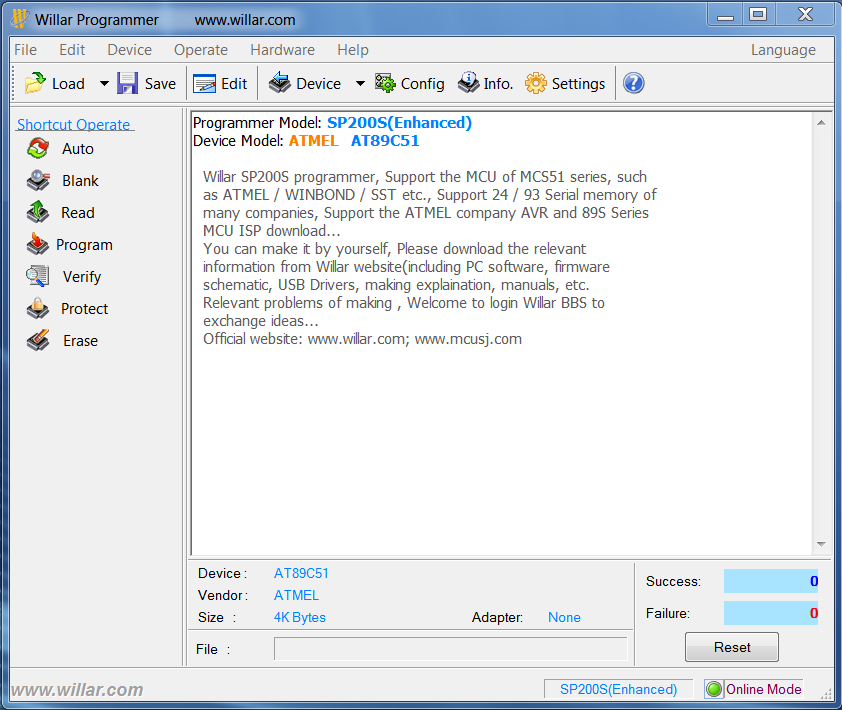Click the Erase icon in sidebar
The height and width of the screenshot is (710, 842).
click(x=38, y=340)
